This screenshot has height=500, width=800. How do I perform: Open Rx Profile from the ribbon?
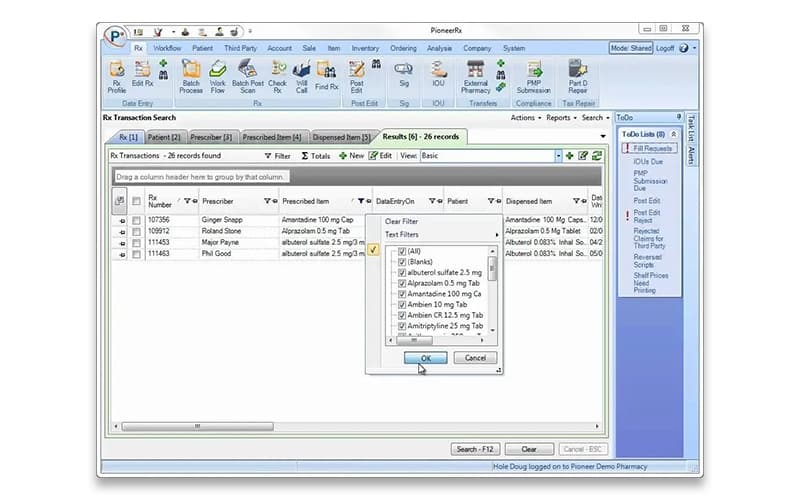tap(117, 77)
